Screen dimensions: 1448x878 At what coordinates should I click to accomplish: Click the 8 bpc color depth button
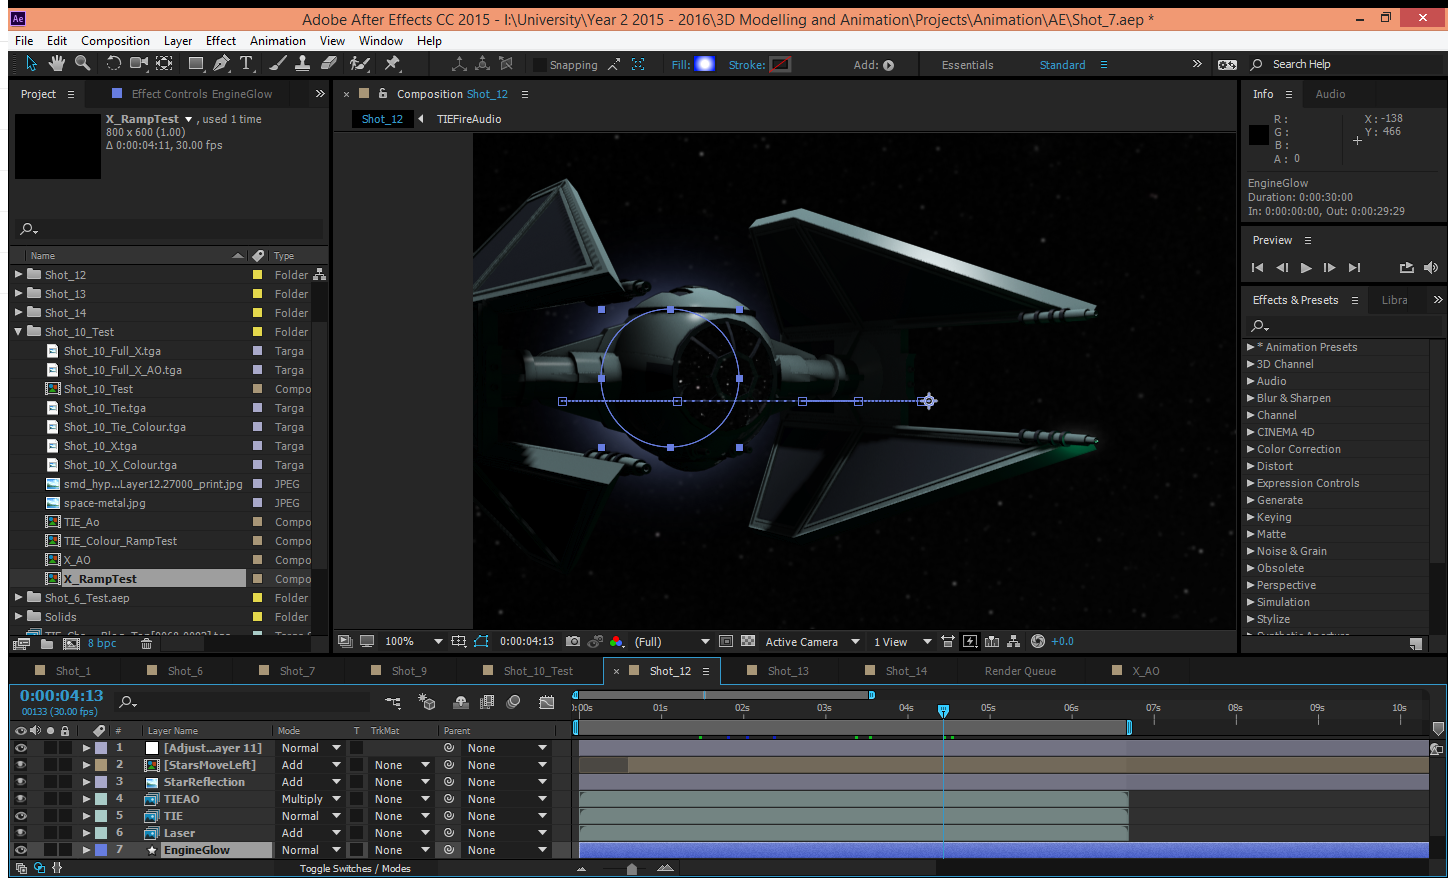click(102, 644)
